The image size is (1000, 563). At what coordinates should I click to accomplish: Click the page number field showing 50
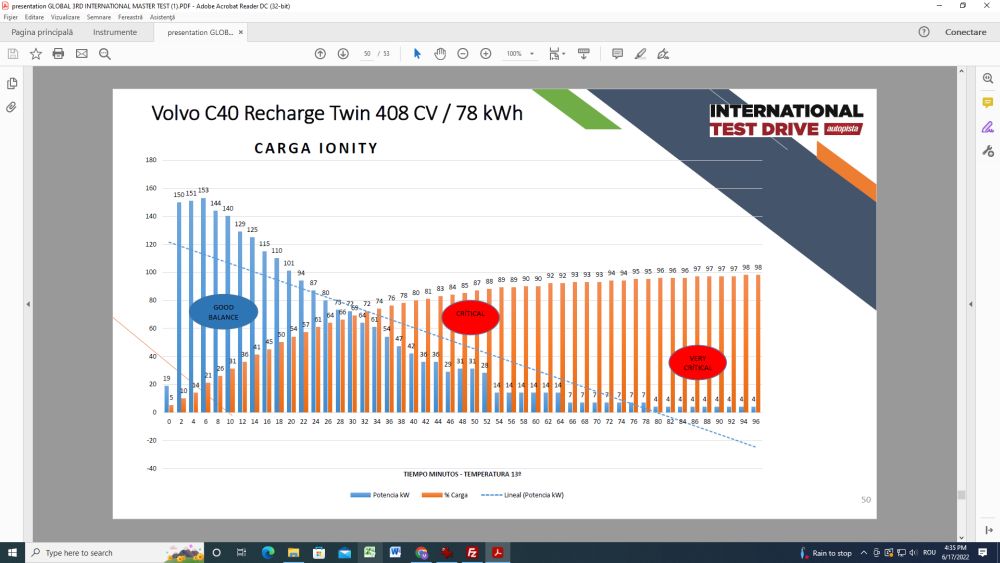(367, 54)
